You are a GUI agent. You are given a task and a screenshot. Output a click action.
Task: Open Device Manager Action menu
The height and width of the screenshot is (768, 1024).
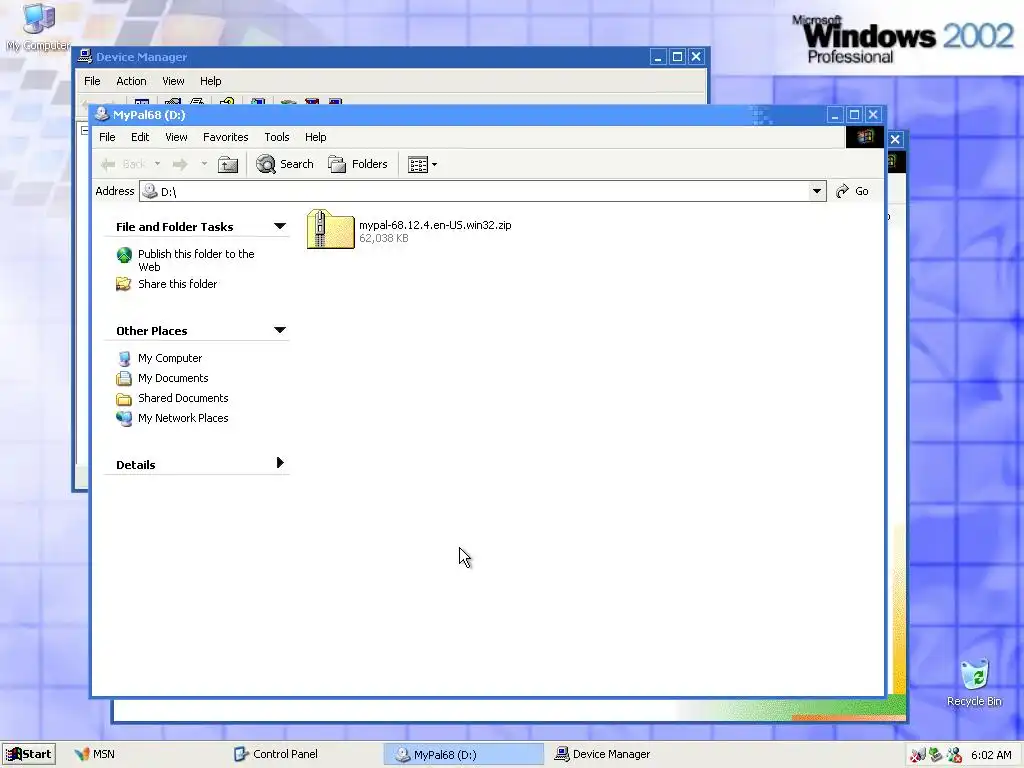point(131,81)
